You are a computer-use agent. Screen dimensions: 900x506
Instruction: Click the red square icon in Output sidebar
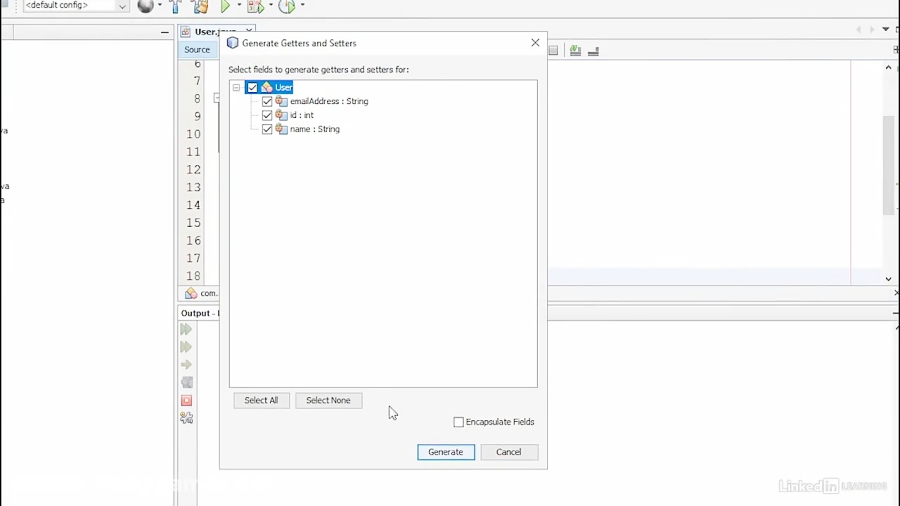coord(187,400)
